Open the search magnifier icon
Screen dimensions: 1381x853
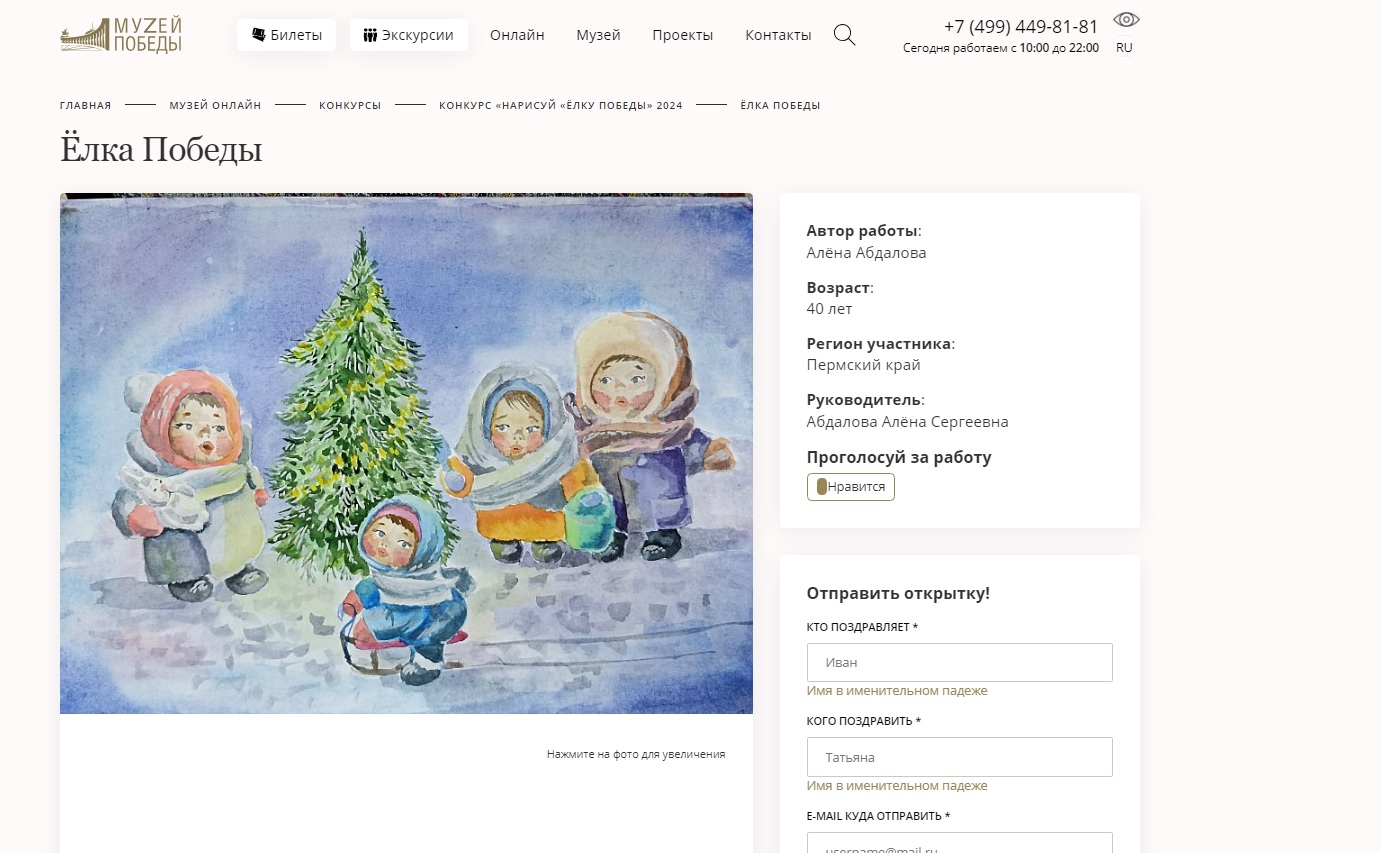(844, 35)
